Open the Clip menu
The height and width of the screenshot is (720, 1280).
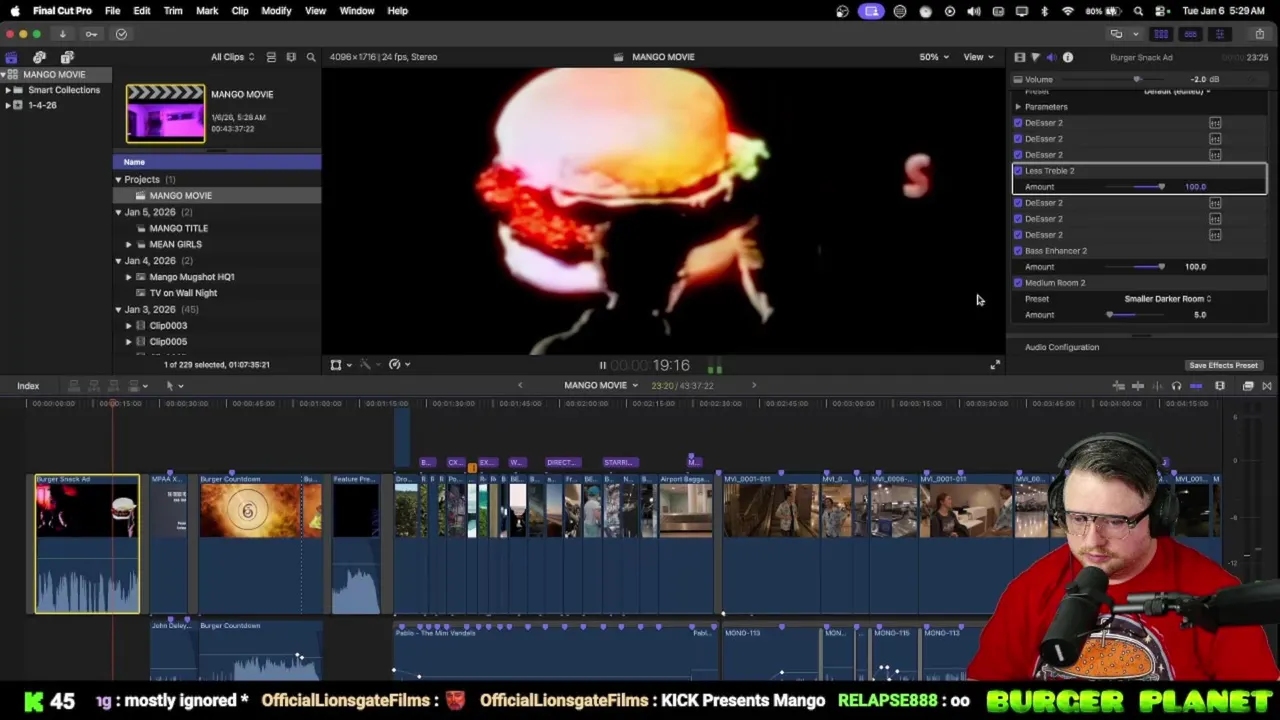point(240,11)
